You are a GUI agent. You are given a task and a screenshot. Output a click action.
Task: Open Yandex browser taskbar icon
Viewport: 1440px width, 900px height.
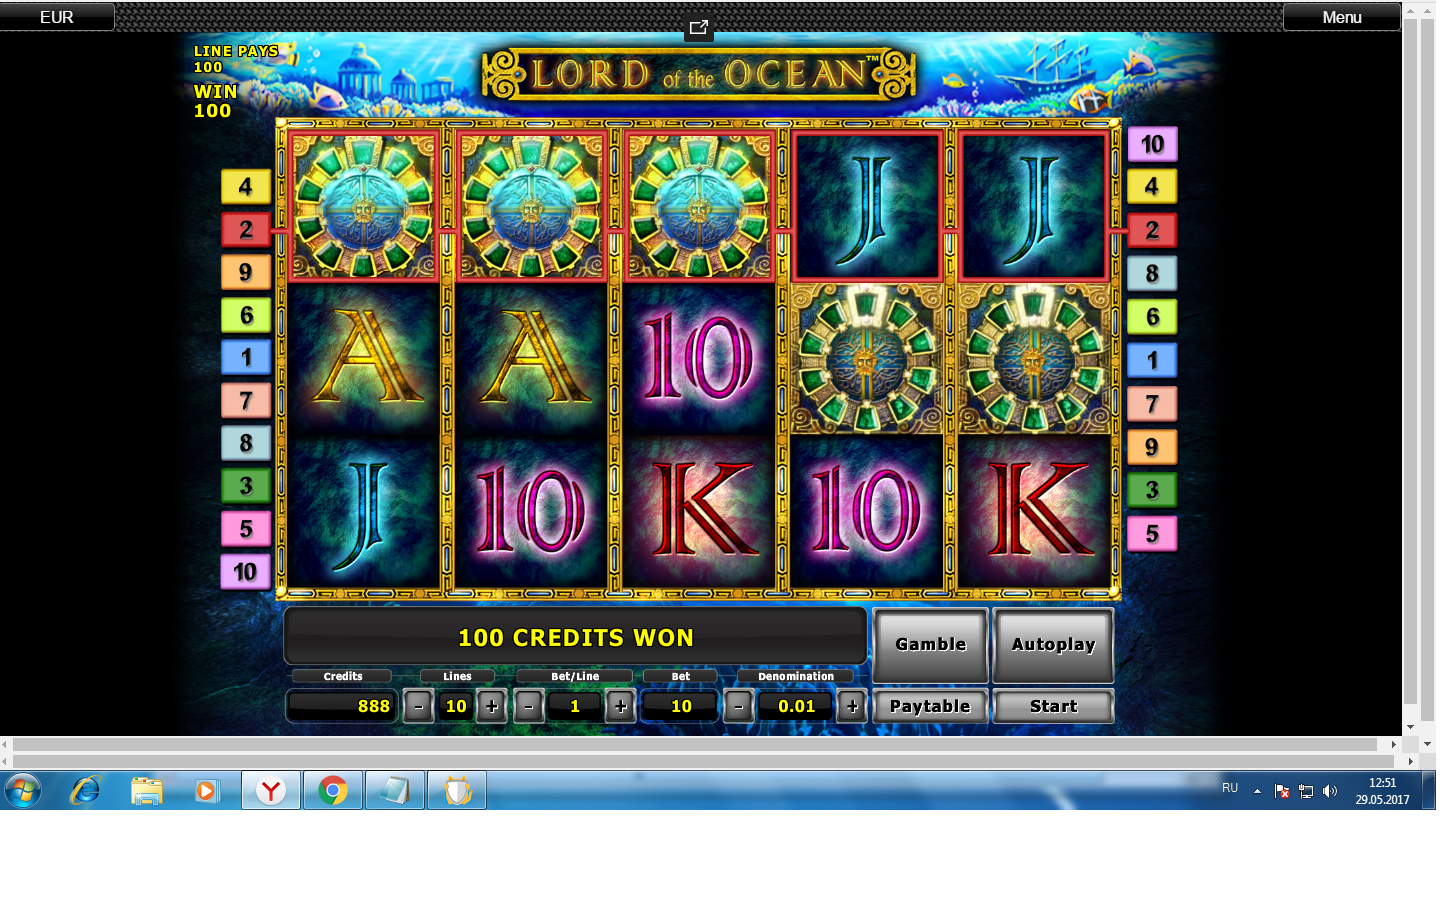tap(271, 790)
